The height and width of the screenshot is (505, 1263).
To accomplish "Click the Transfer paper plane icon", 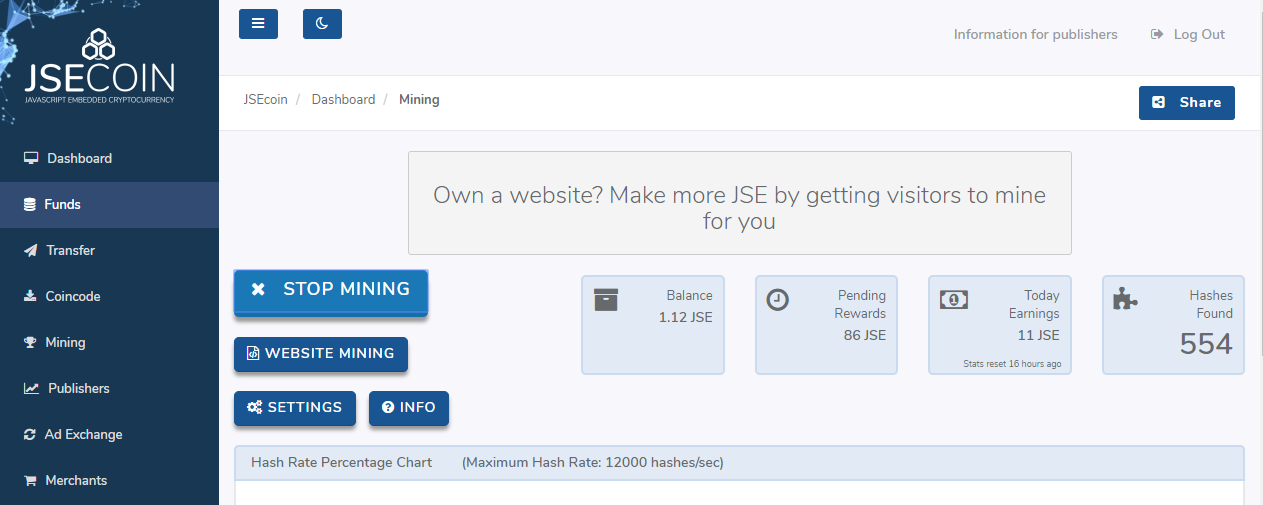I will click(31, 250).
